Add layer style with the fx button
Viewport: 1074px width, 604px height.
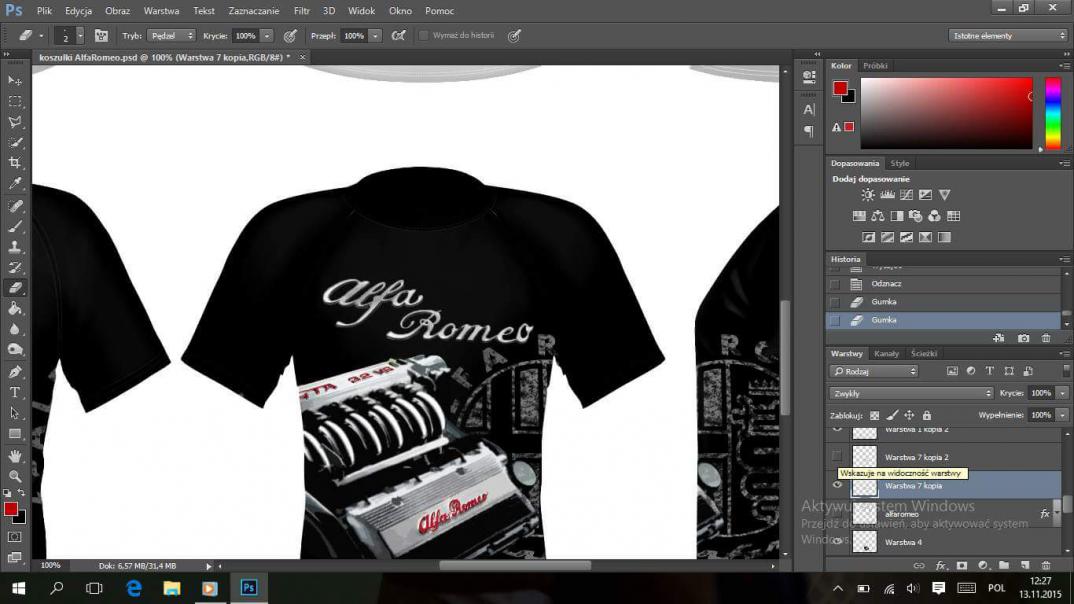click(x=941, y=566)
